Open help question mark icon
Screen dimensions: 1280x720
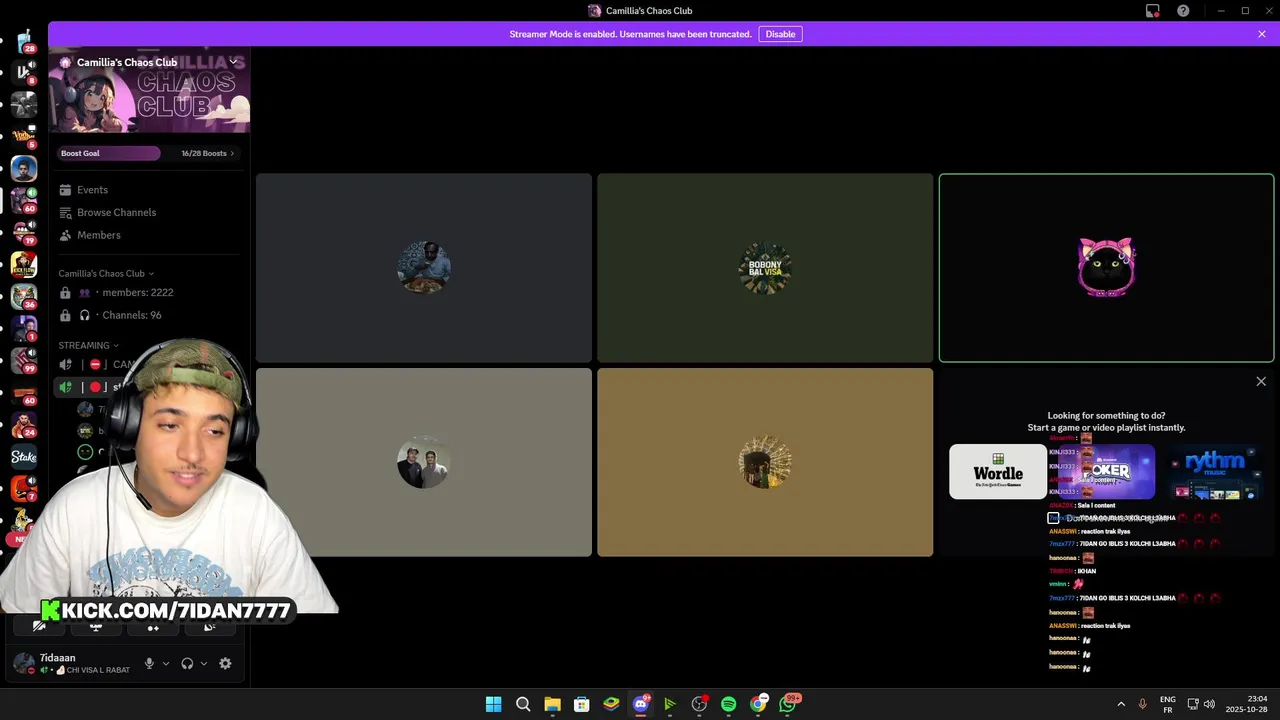1183,11
